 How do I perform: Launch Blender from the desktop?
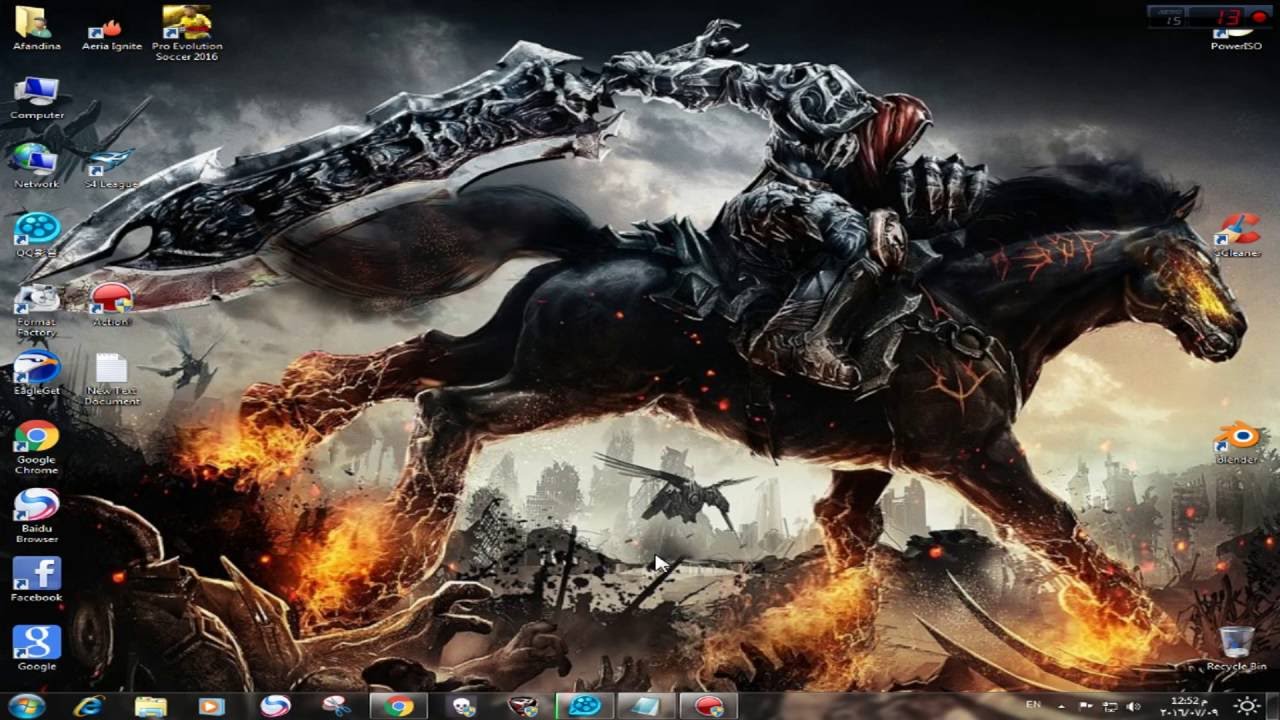pos(1237,441)
